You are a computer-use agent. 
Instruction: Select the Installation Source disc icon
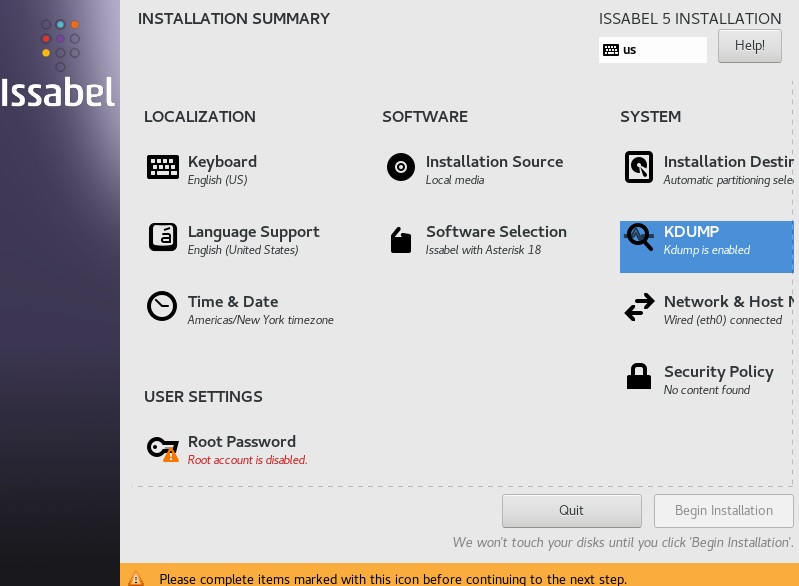pyautogui.click(x=400, y=167)
